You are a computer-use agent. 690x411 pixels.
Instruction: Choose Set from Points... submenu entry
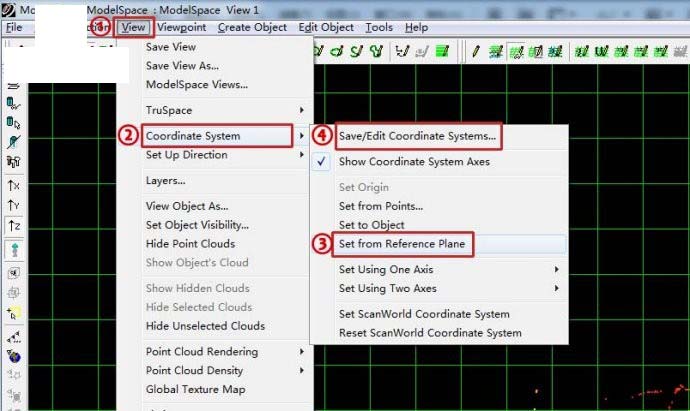[381, 206]
